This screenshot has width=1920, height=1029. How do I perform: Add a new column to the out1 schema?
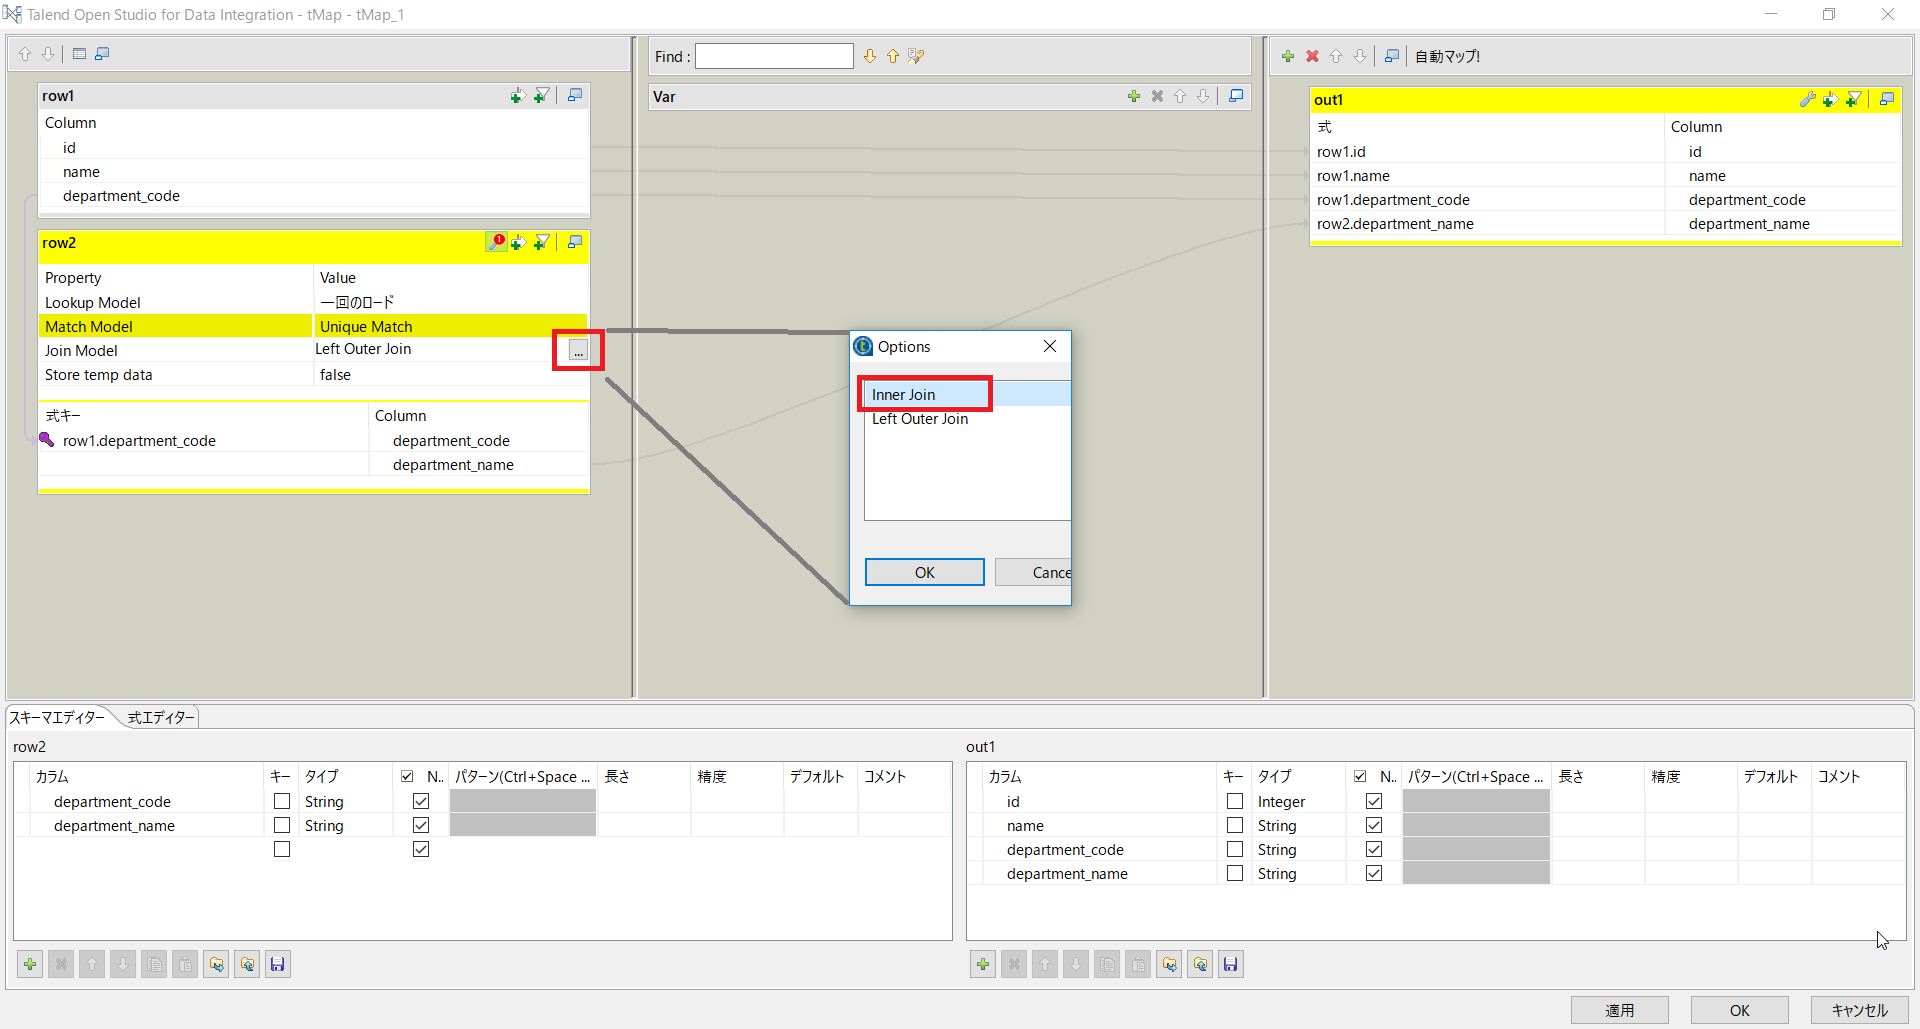tap(983, 964)
